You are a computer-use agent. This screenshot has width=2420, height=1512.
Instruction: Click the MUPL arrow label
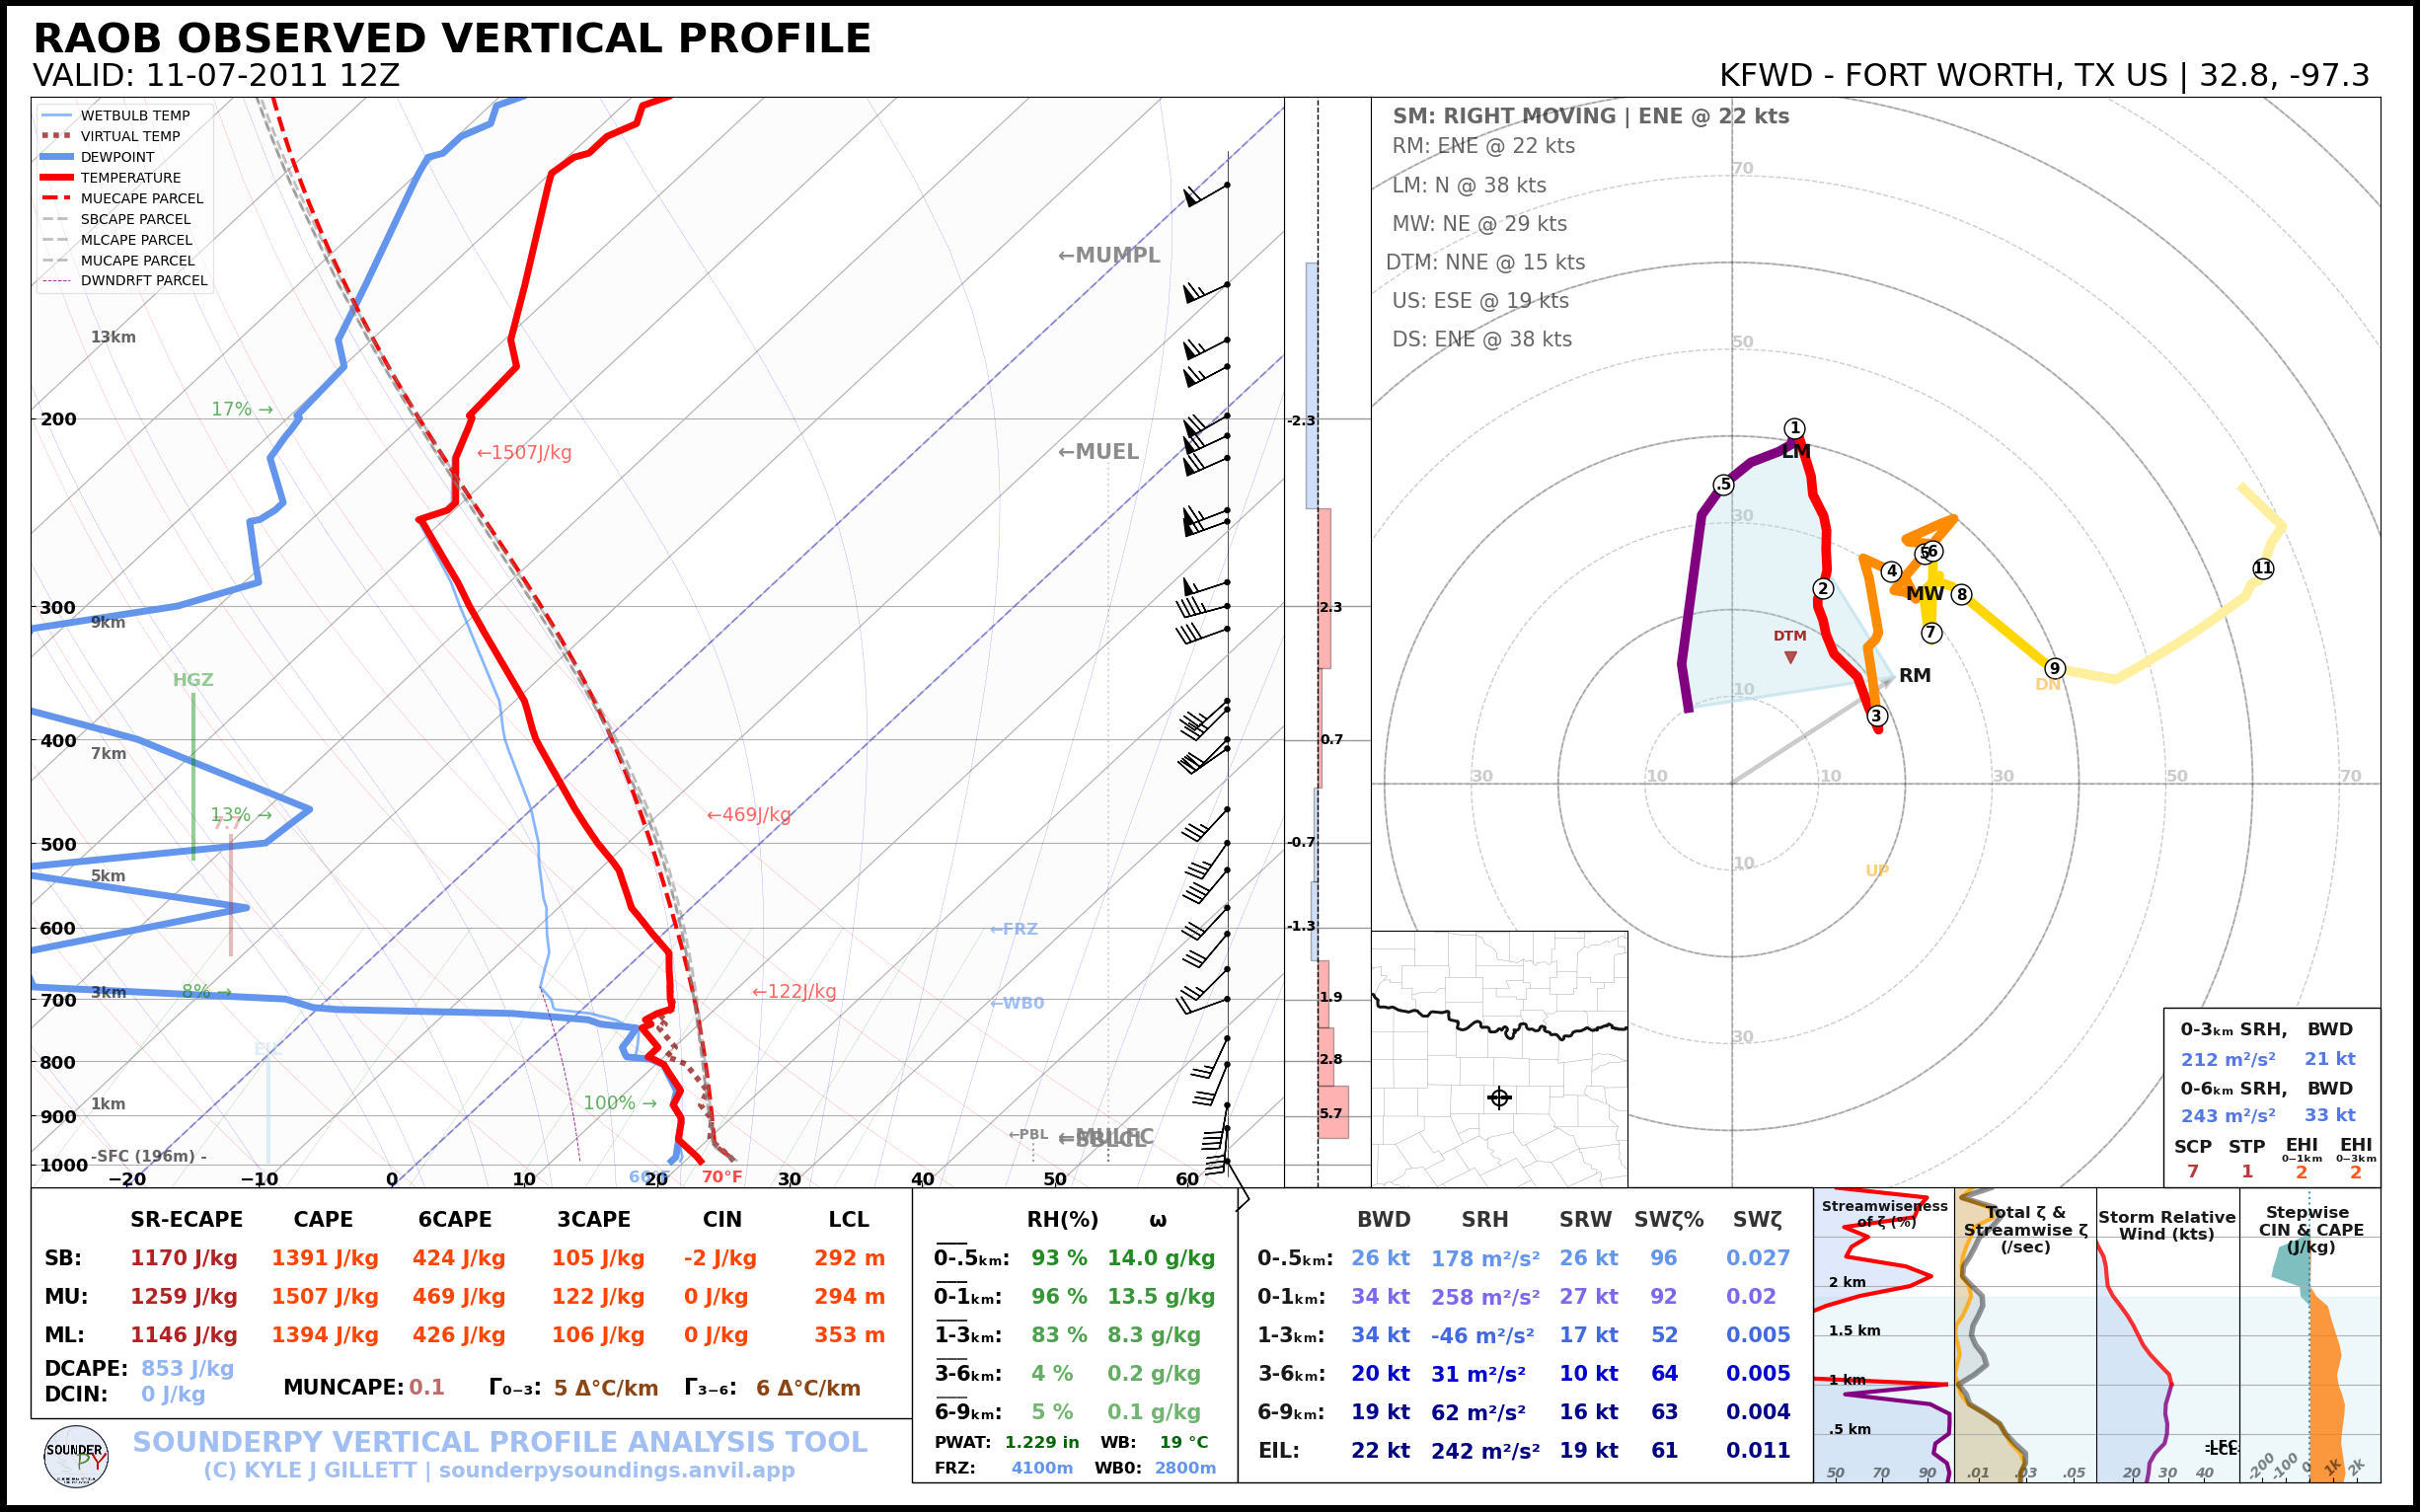pos(1109,255)
